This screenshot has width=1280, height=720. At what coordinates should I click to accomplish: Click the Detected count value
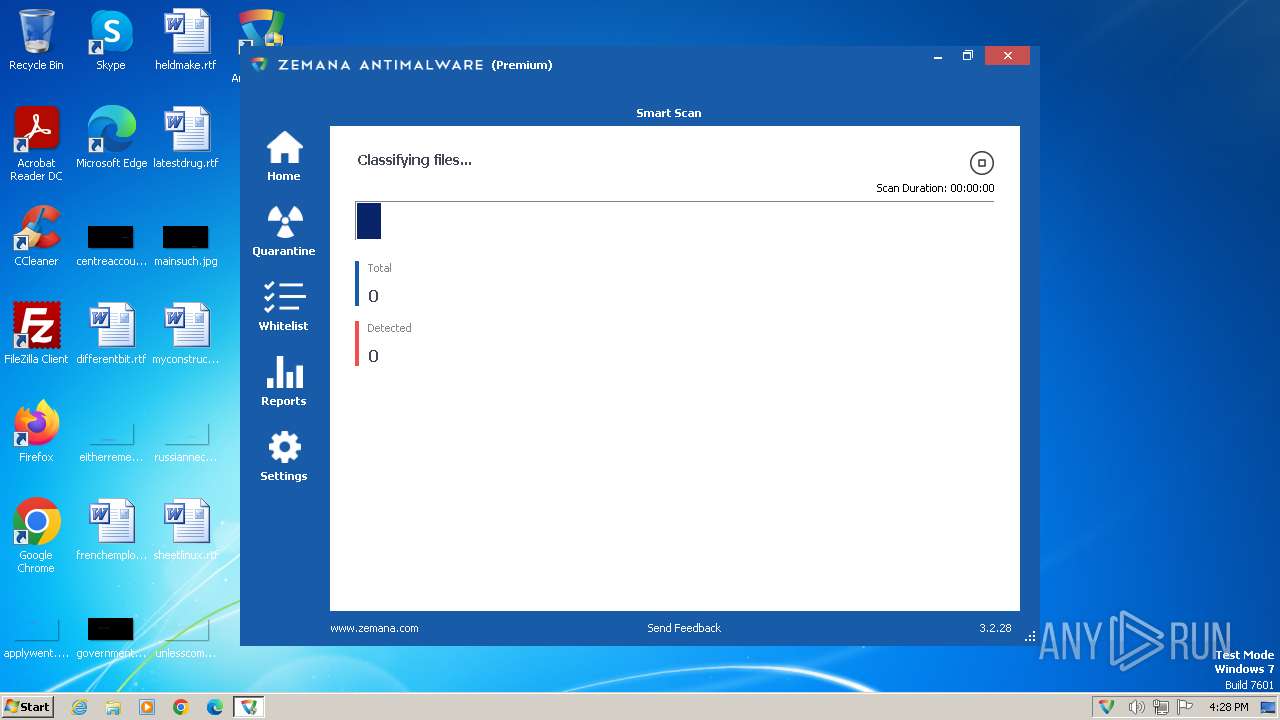coord(373,356)
